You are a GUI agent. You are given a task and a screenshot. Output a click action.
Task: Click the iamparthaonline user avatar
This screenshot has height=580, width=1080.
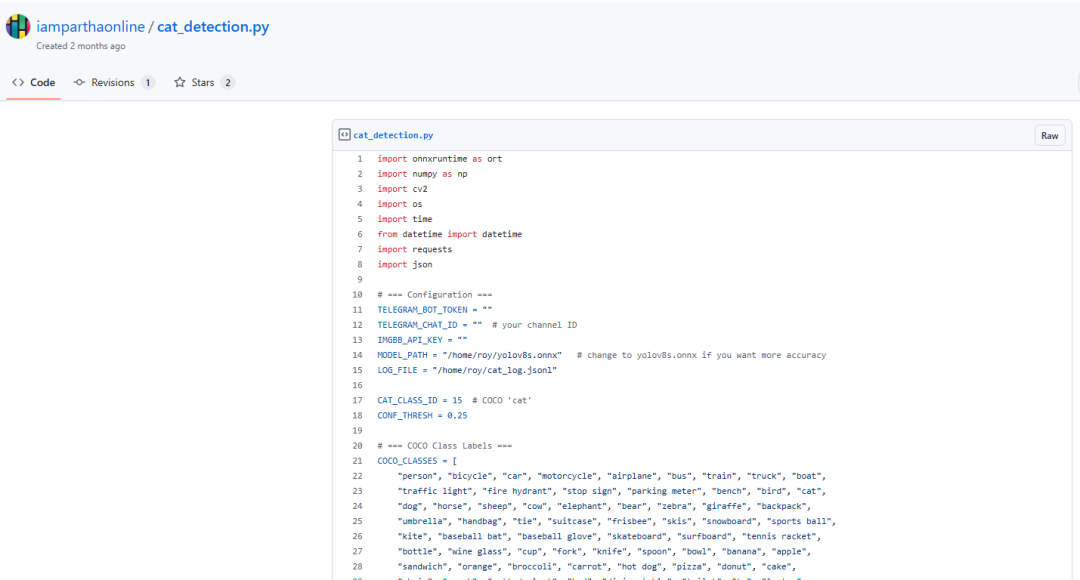point(18,27)
